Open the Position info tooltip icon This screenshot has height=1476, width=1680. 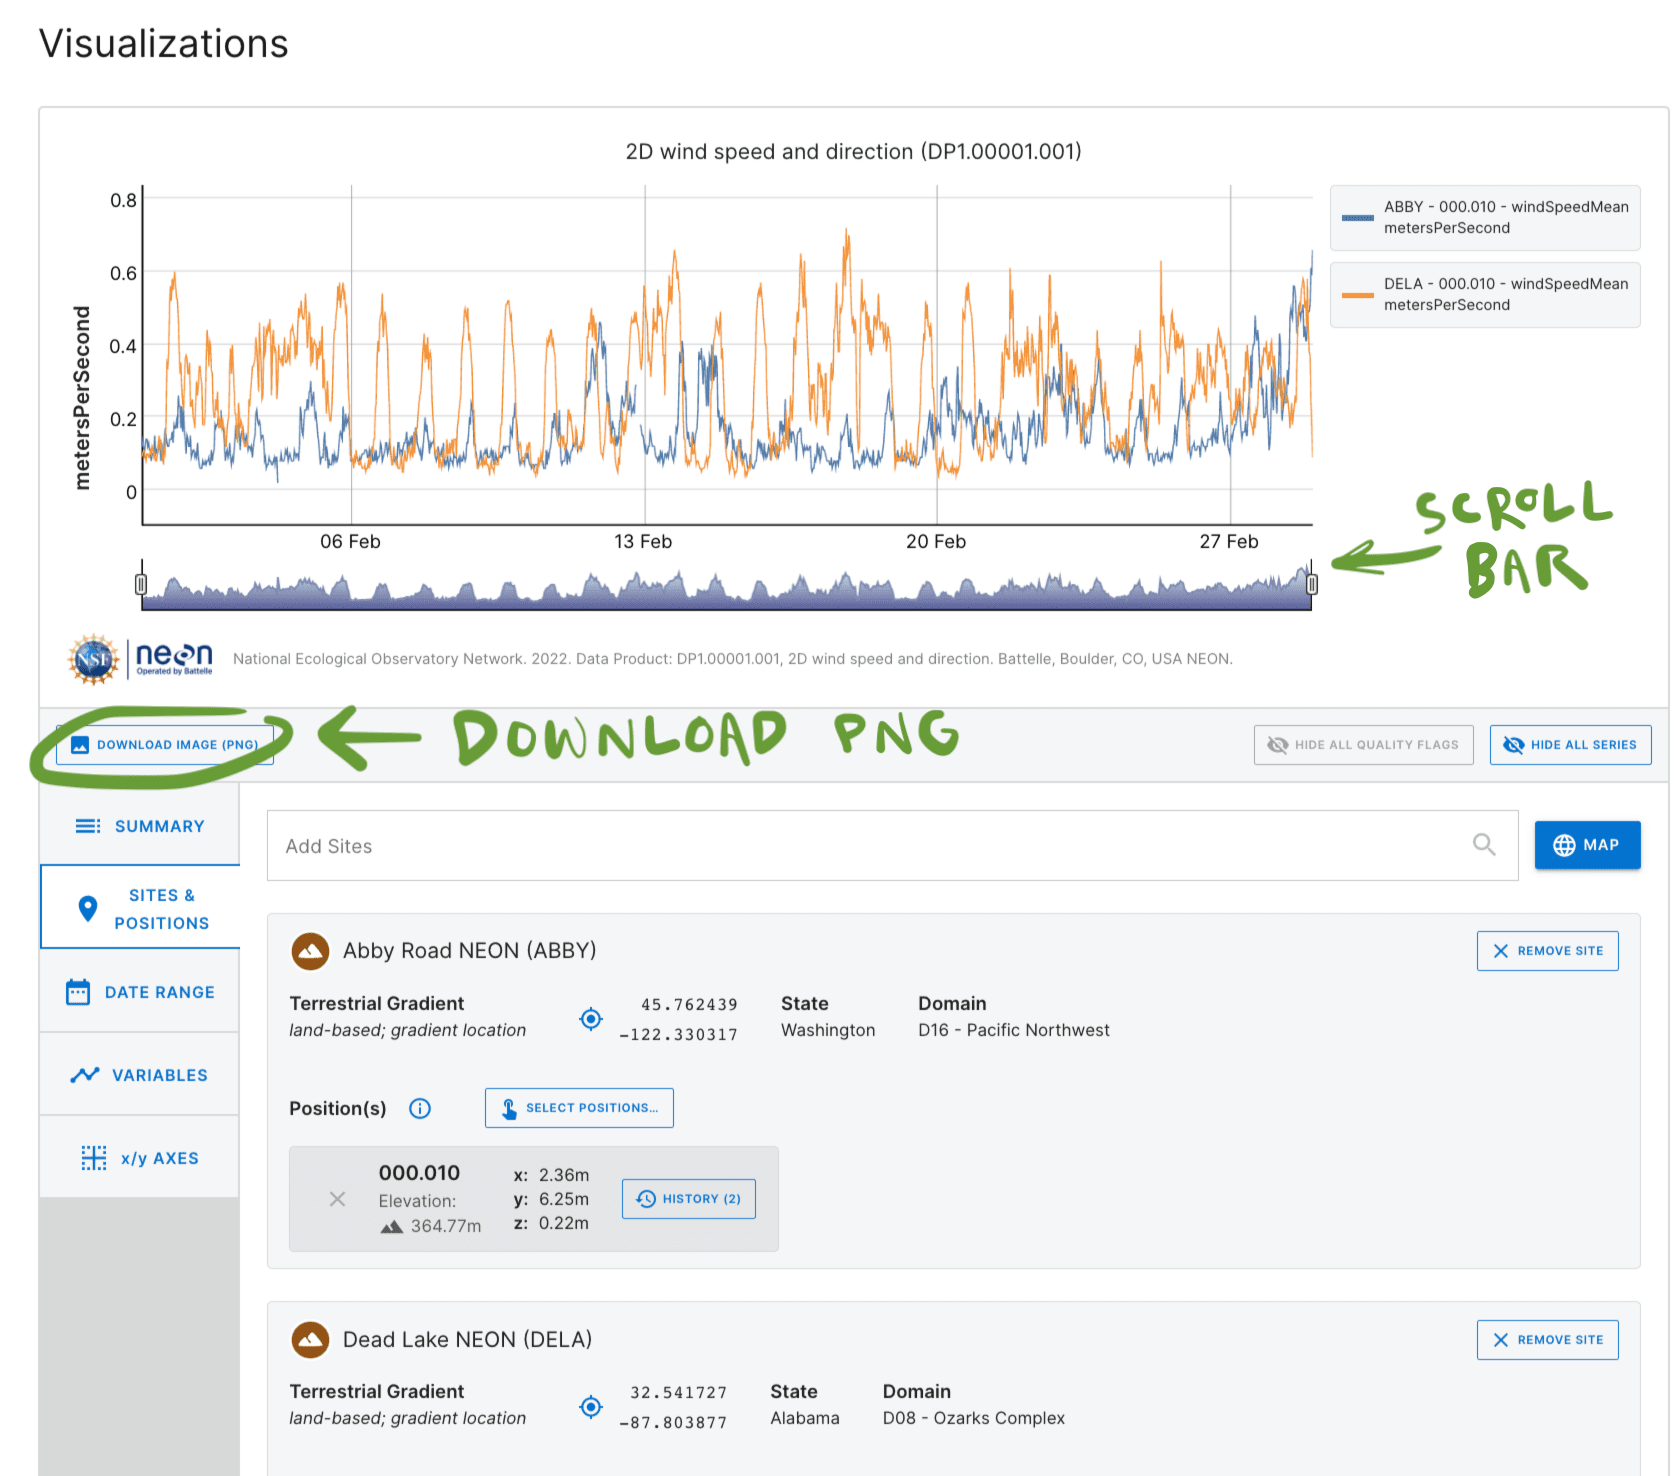pos(419,1108)
